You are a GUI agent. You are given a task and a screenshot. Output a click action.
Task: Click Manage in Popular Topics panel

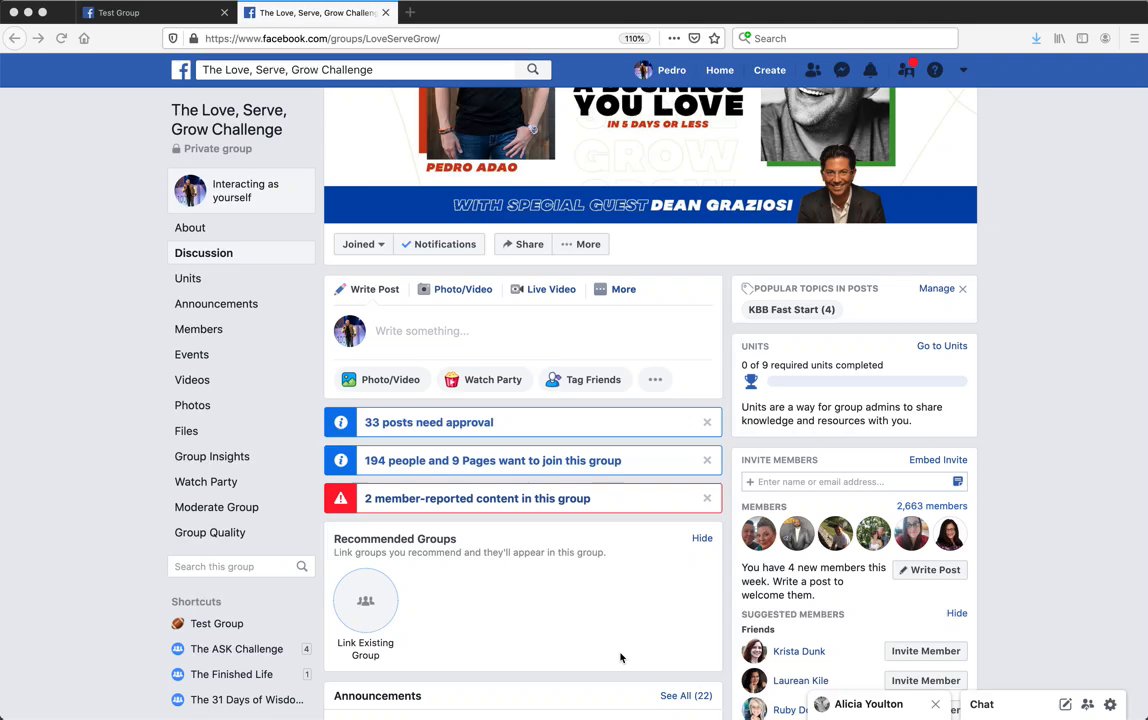(936, 289)
